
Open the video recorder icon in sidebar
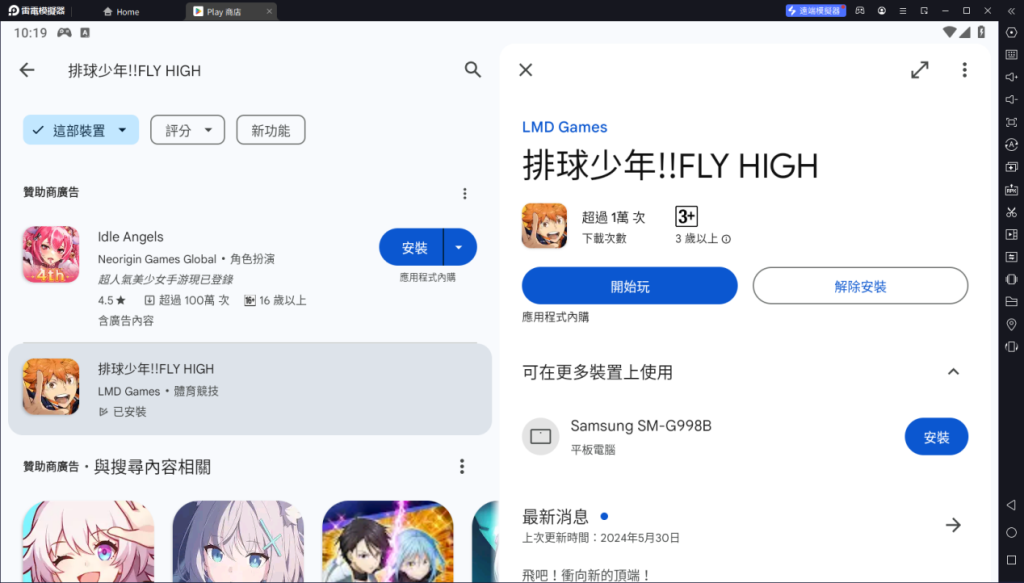pyautogui.click(x=1011, y=234)
